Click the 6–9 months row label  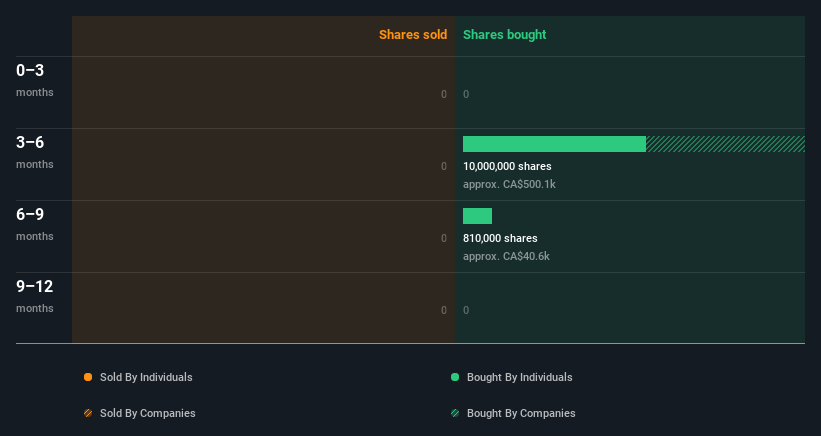(35, 224)
